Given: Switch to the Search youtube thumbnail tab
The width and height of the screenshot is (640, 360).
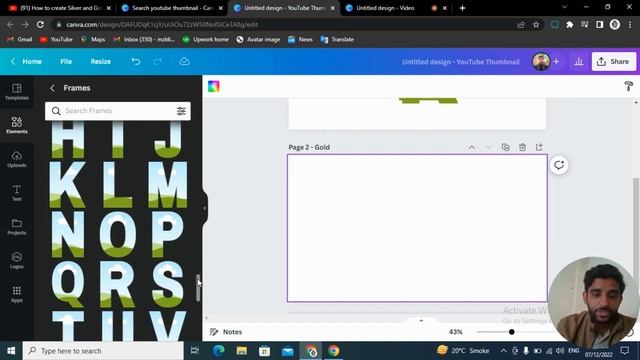Looking at the screenshot, I should tap(171, 8).
